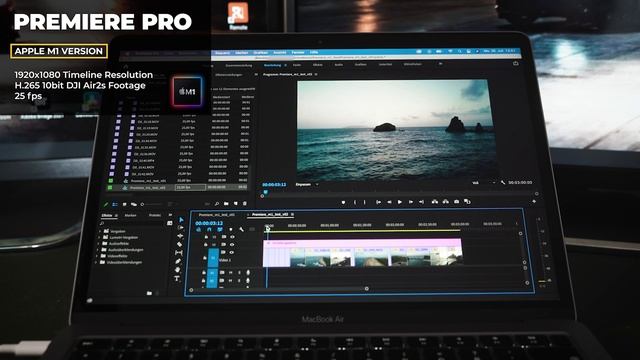
Task: Toggle nest sequence insert mode icon
Action: coord(198,230)
